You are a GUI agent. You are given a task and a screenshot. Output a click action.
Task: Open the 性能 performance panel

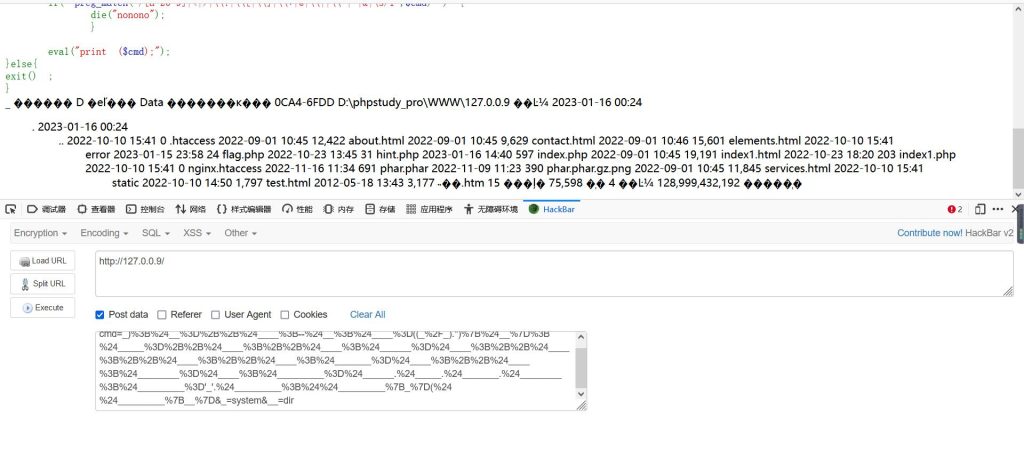pos(297,209)
